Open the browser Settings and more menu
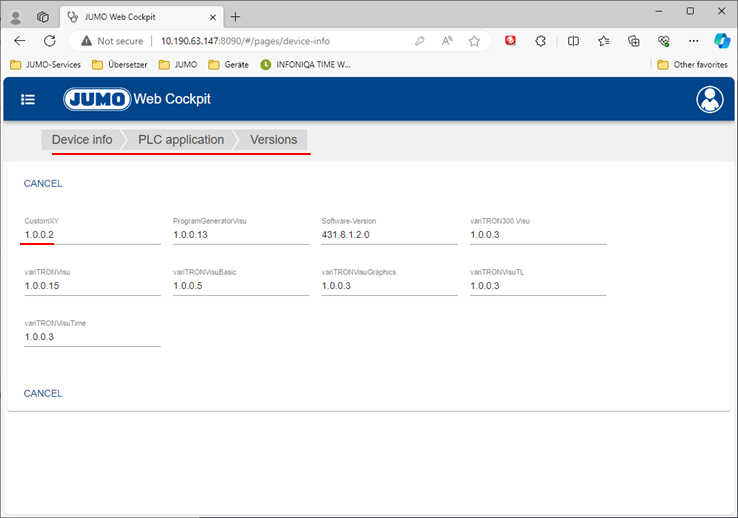The height and width of the screenshot is (518, 738). [x=693, y=41]
